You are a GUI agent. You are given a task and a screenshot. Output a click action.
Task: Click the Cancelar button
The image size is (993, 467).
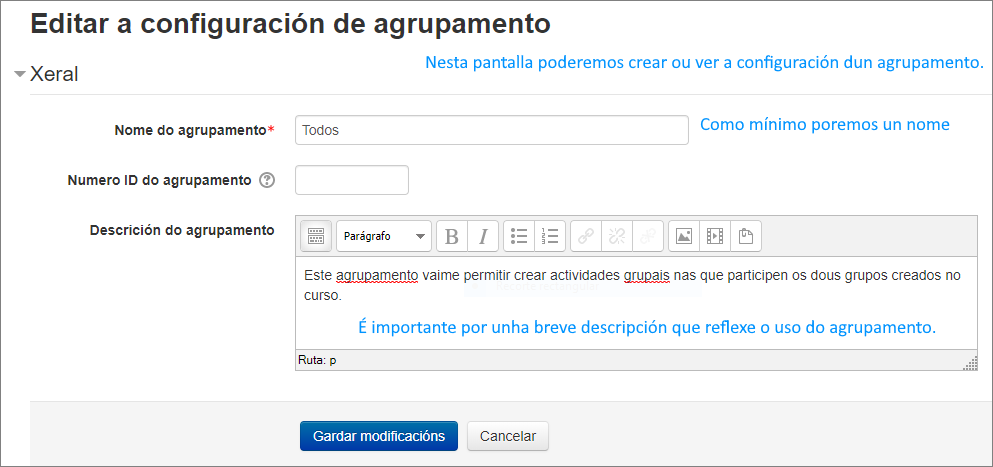click(508, 436)
